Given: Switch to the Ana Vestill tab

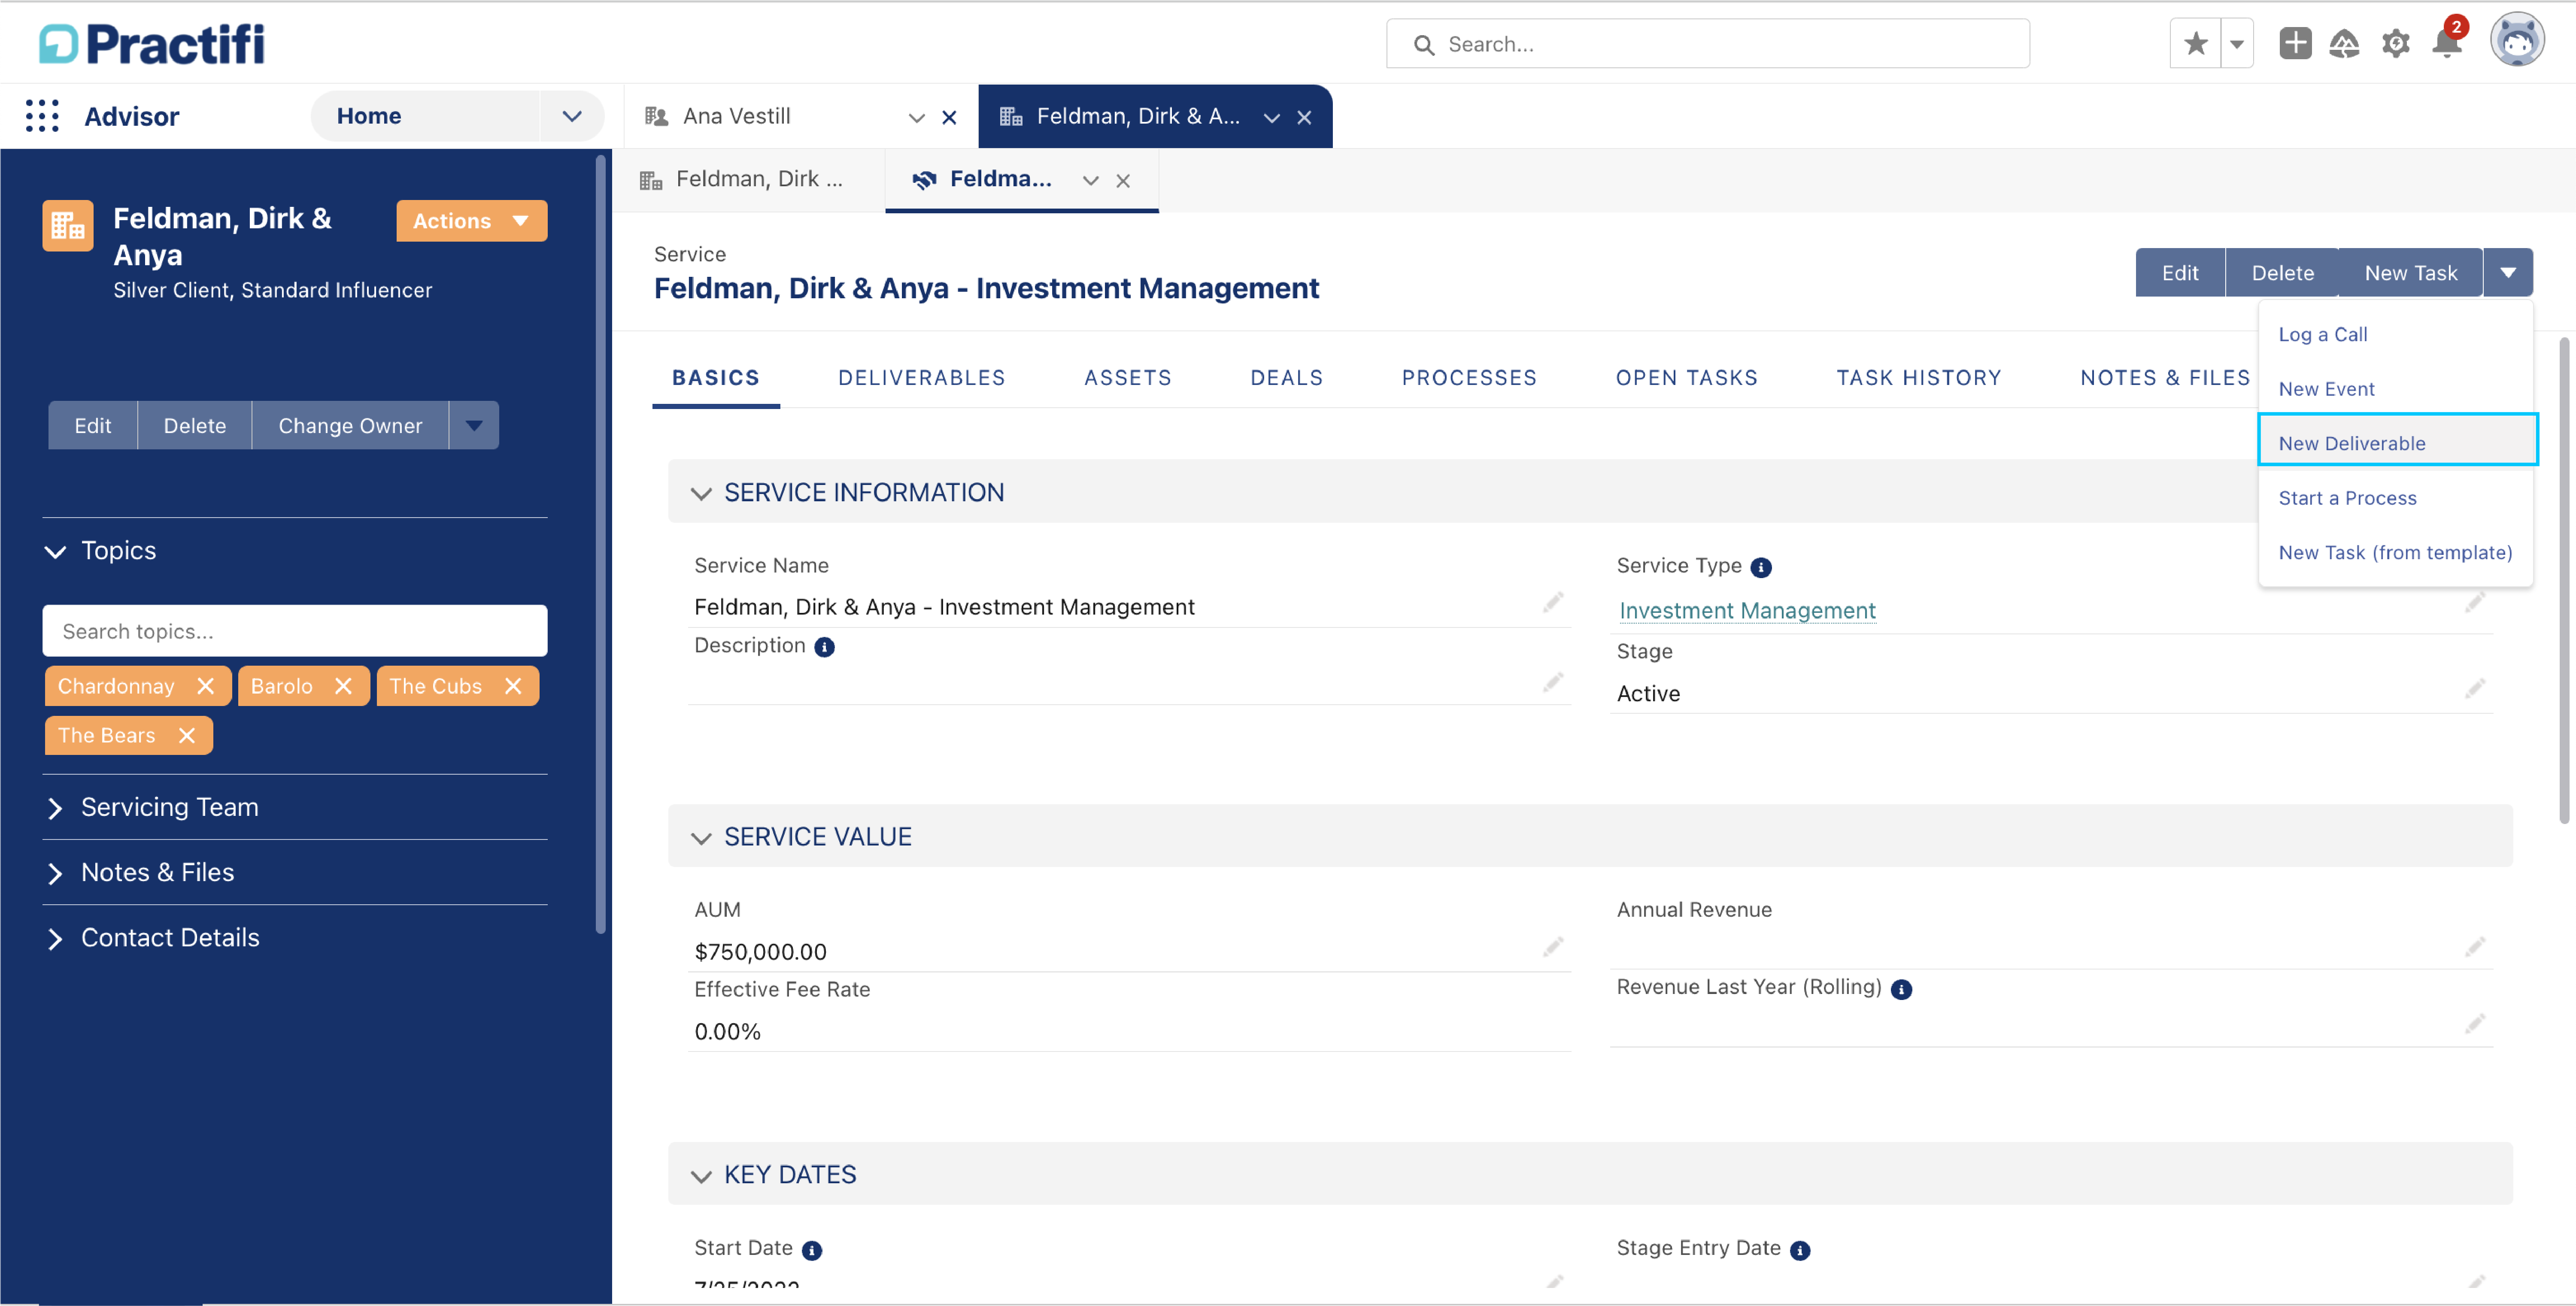Looking at the screenshot, I should coord(737,117).
